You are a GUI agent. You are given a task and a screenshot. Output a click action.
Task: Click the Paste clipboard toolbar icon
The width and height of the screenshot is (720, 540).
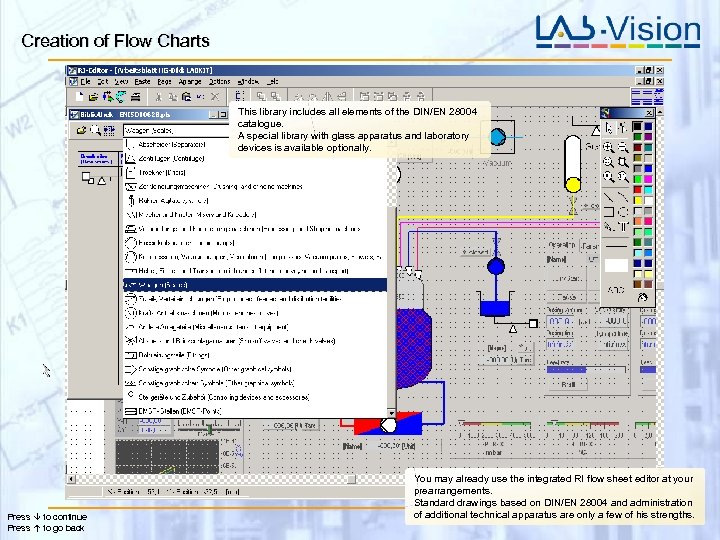pyautogui.click(x=186, y=96)
